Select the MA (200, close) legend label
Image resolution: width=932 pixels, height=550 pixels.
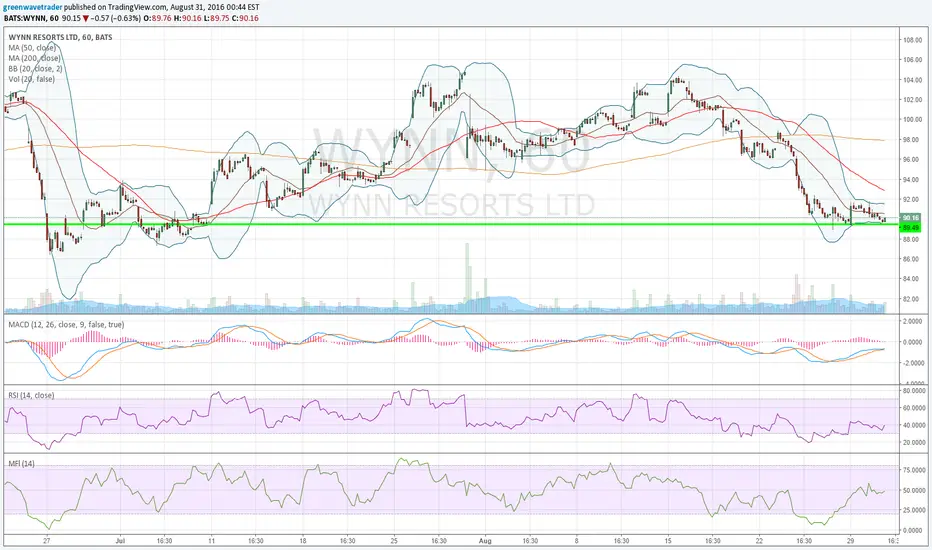pyautogui.click(x=34, y=58)
